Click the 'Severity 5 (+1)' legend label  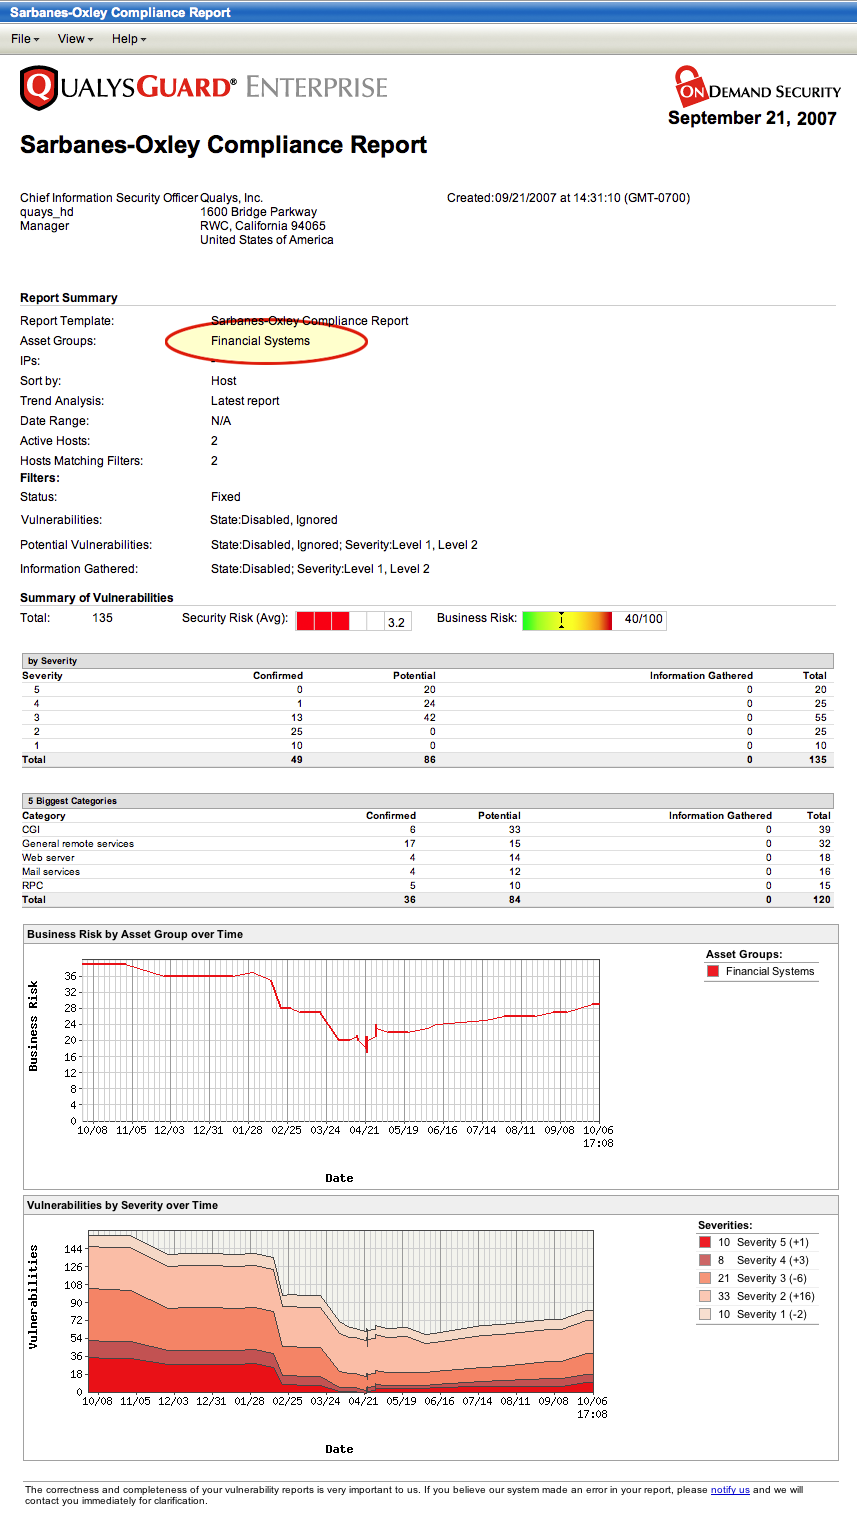point(773,1242)
